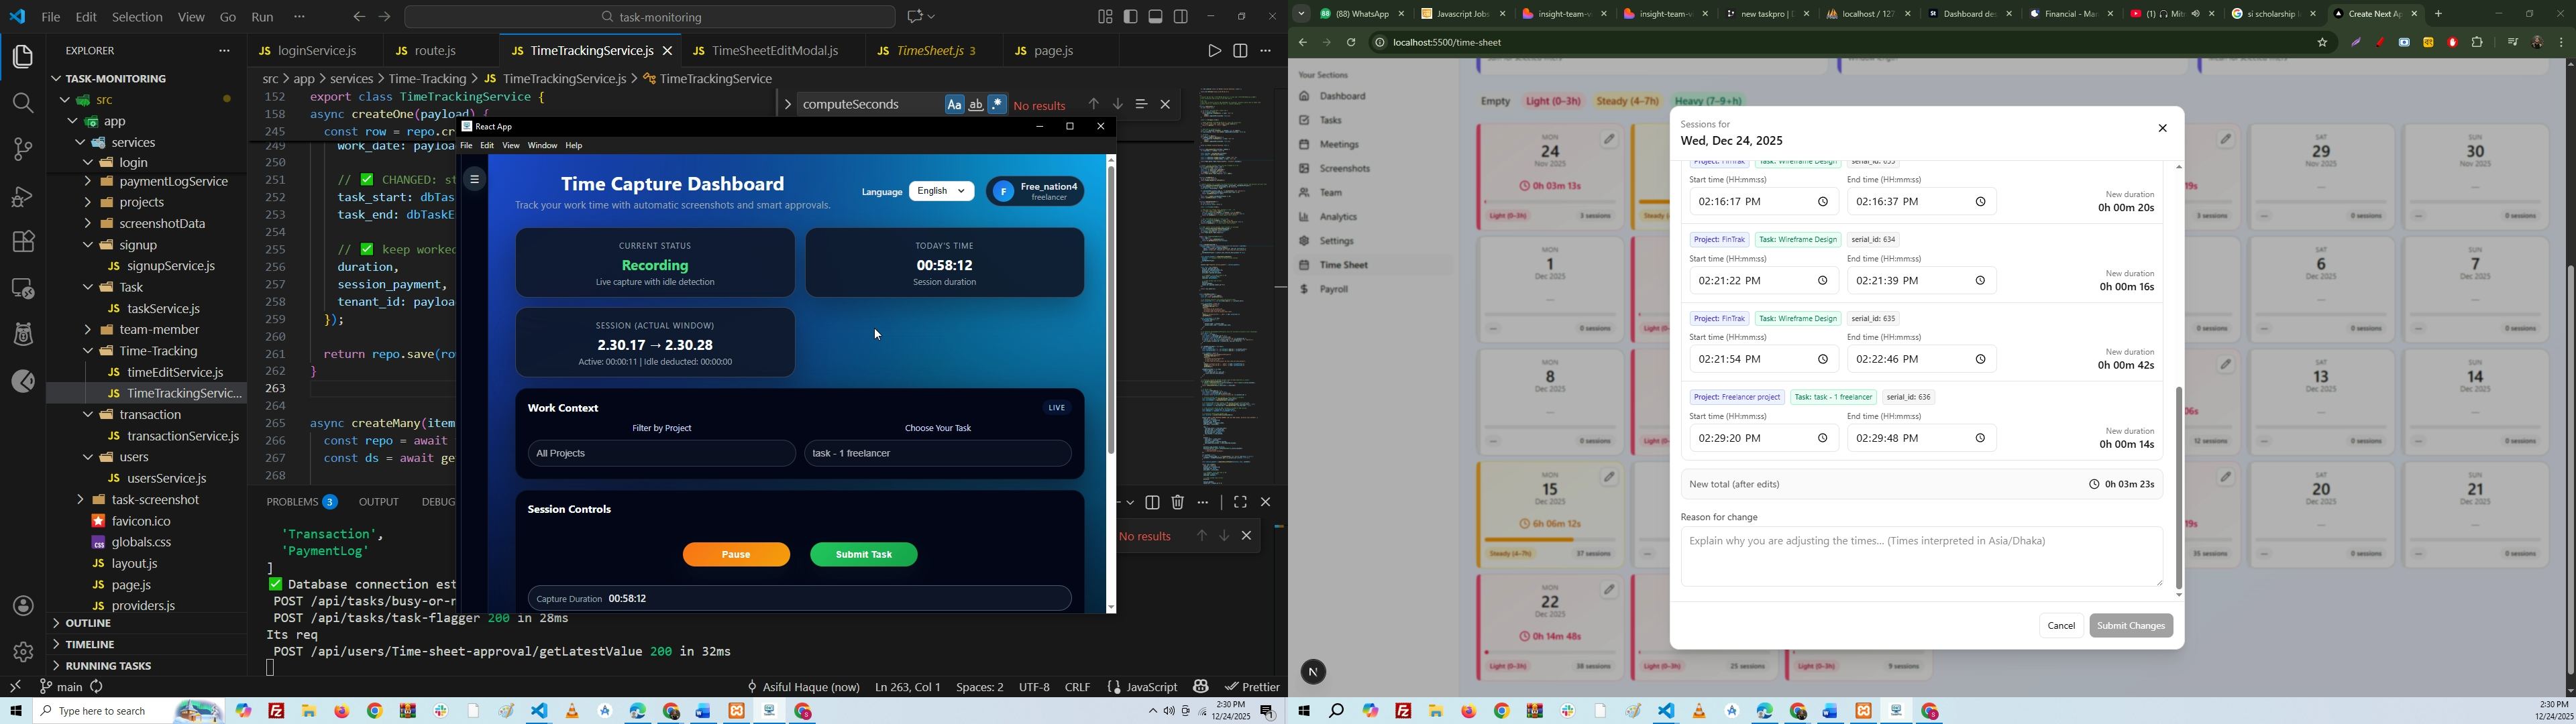
Task: Open Source Control view in activity bar
Action: [22, 149]
